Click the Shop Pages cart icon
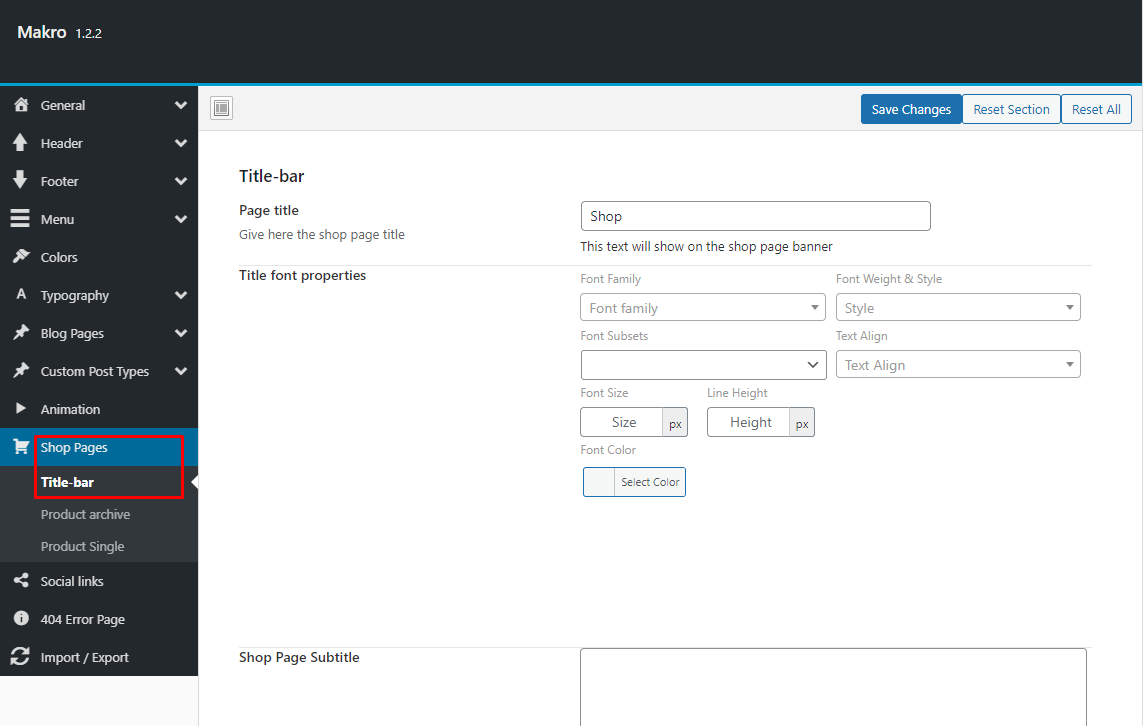 [21, 447]
